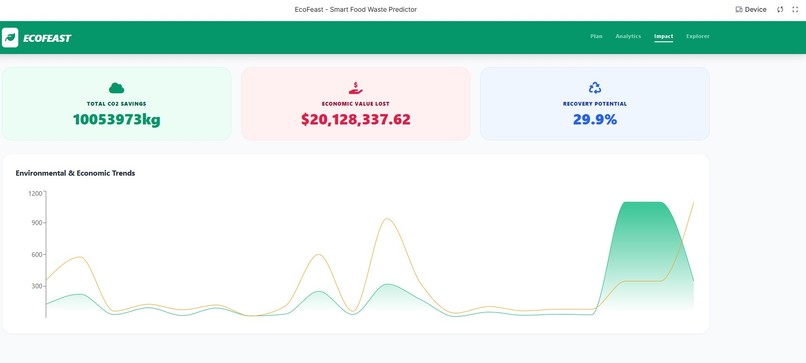Image resolution: width=806 pixels, height=363 pixels.
Task: Select the Impact tab
Action: tap(664, 37)
